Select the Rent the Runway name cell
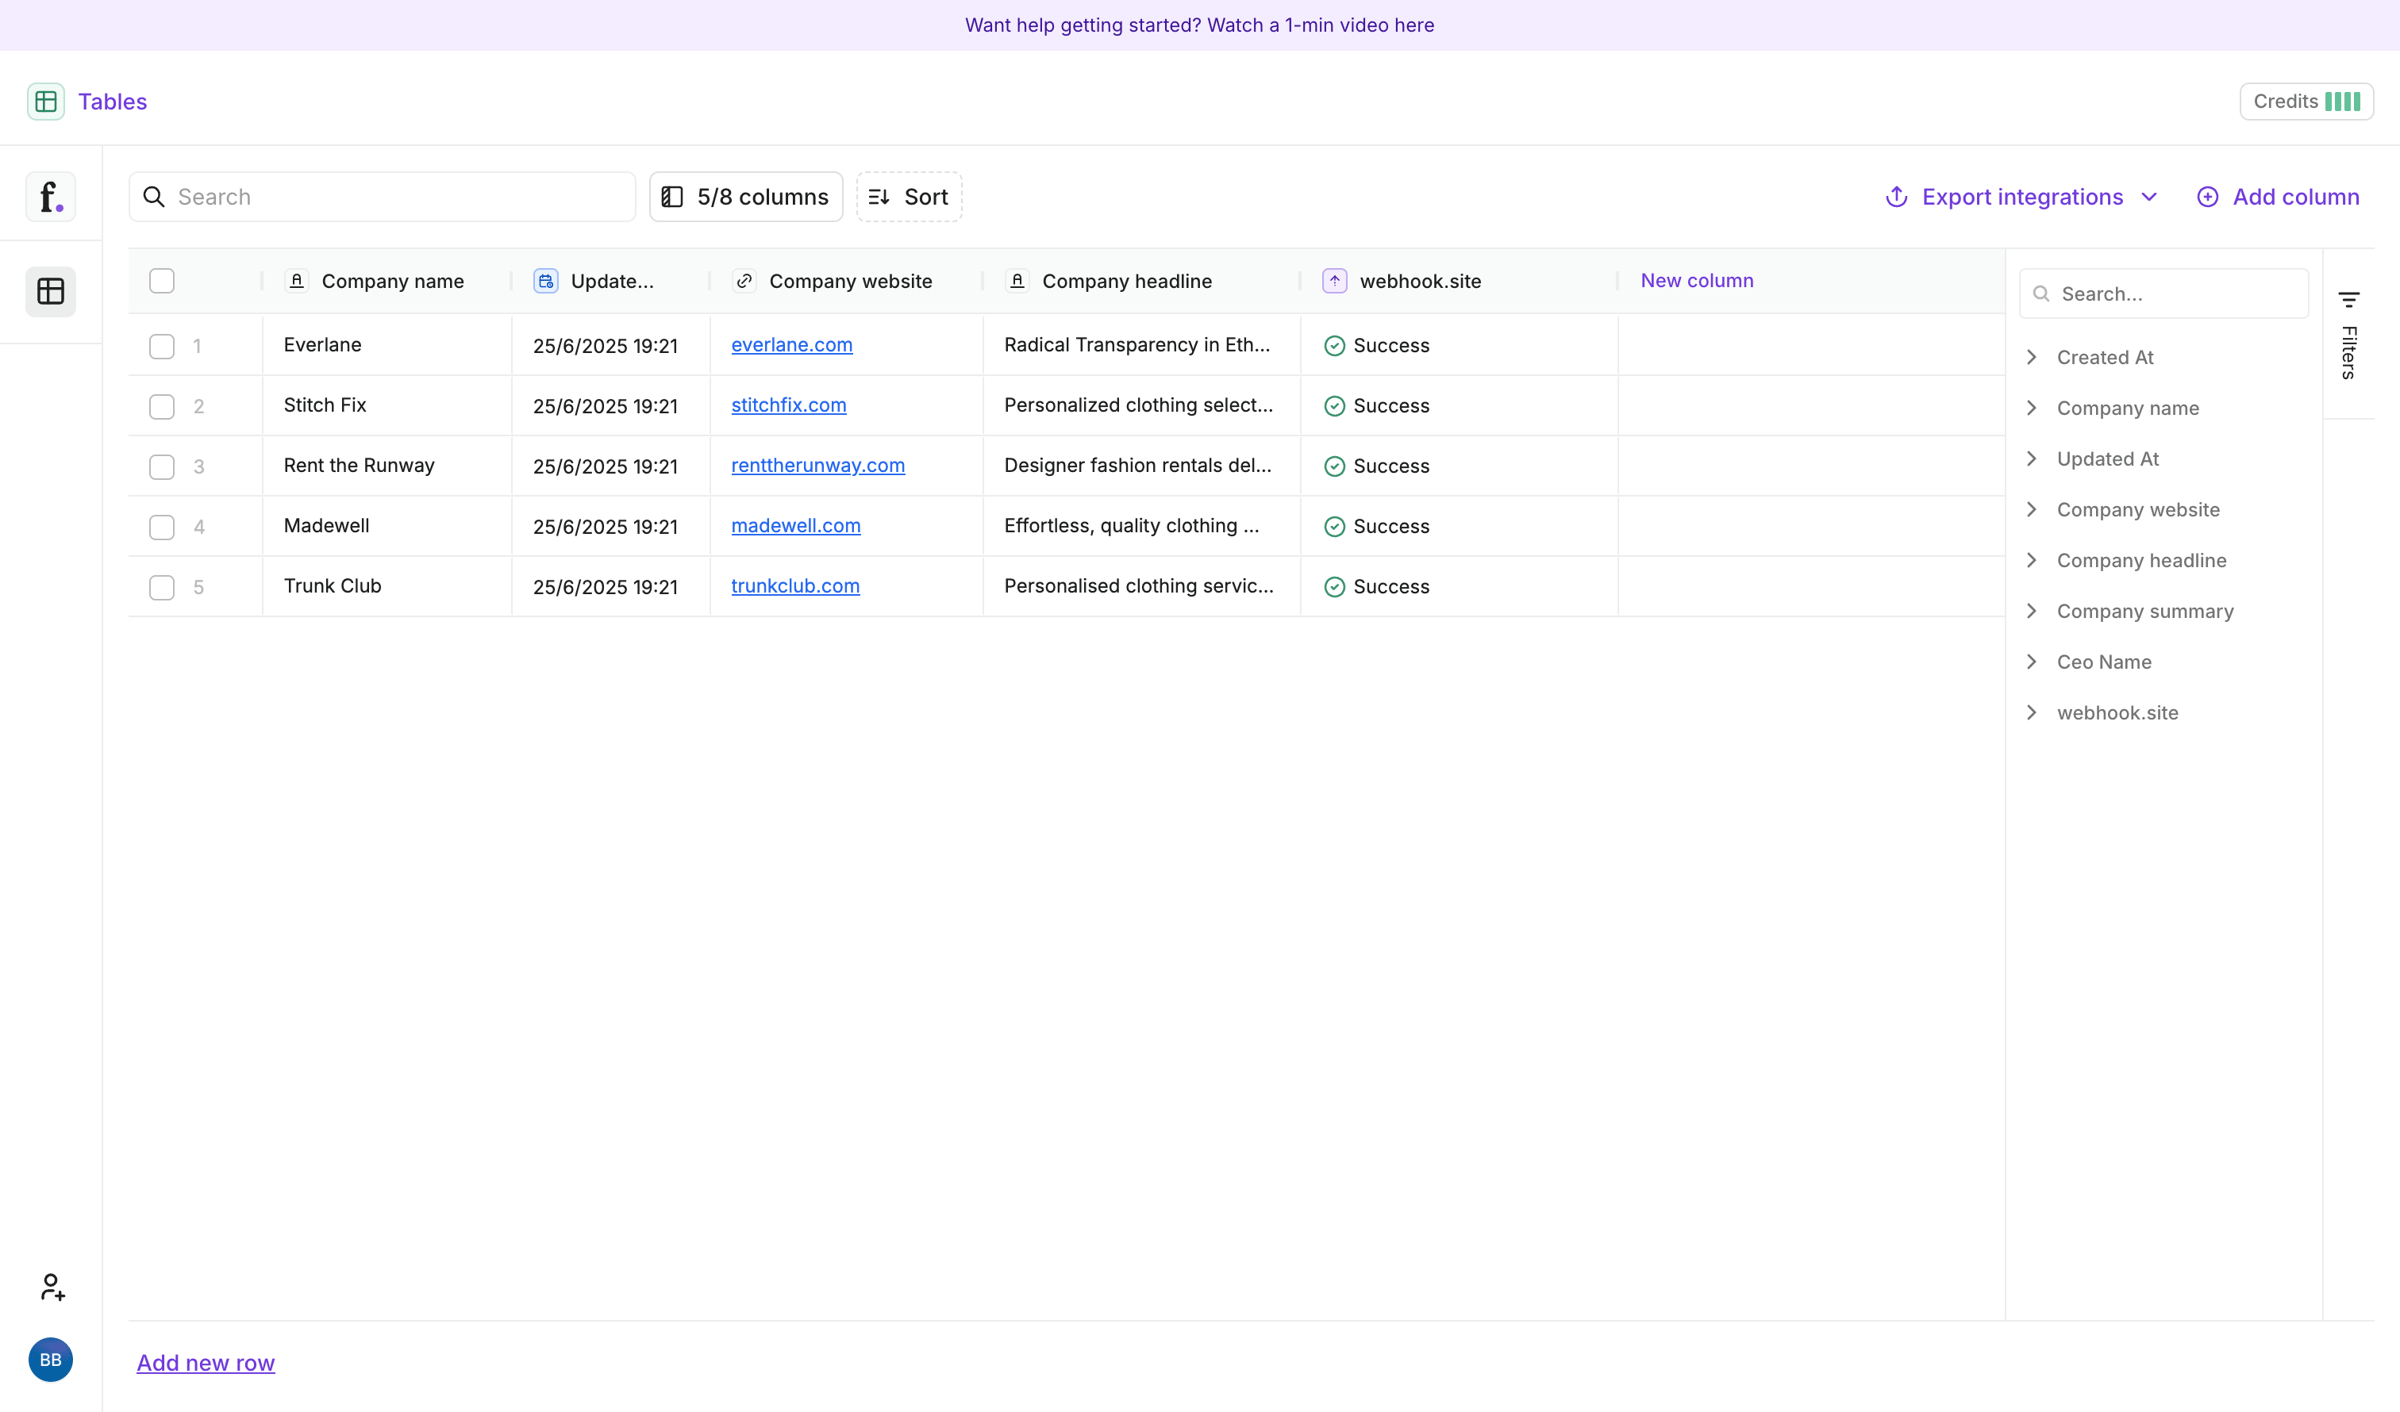2400x1412 pixels. pos(387,466)
